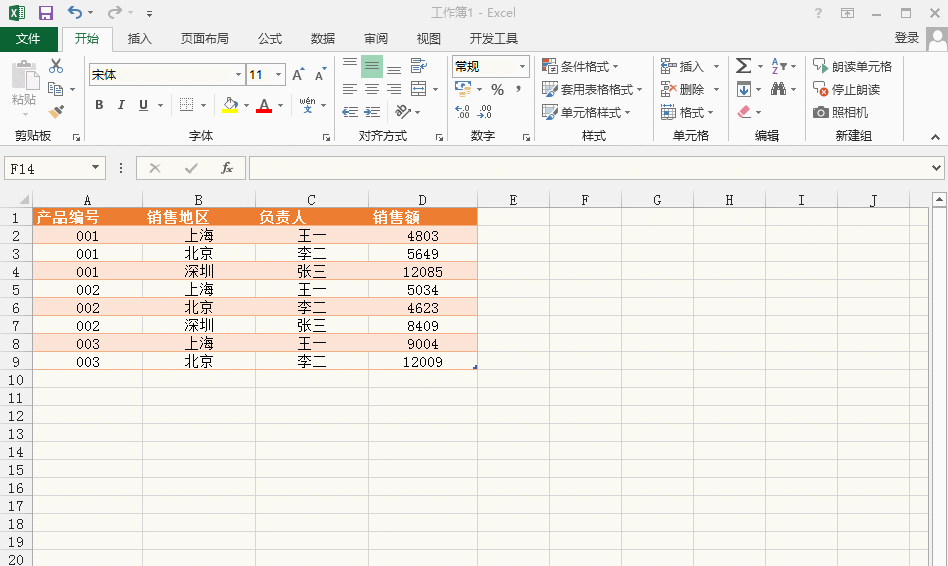
Task: Click Increase Decimal icon
Action: tap(463, 111)
